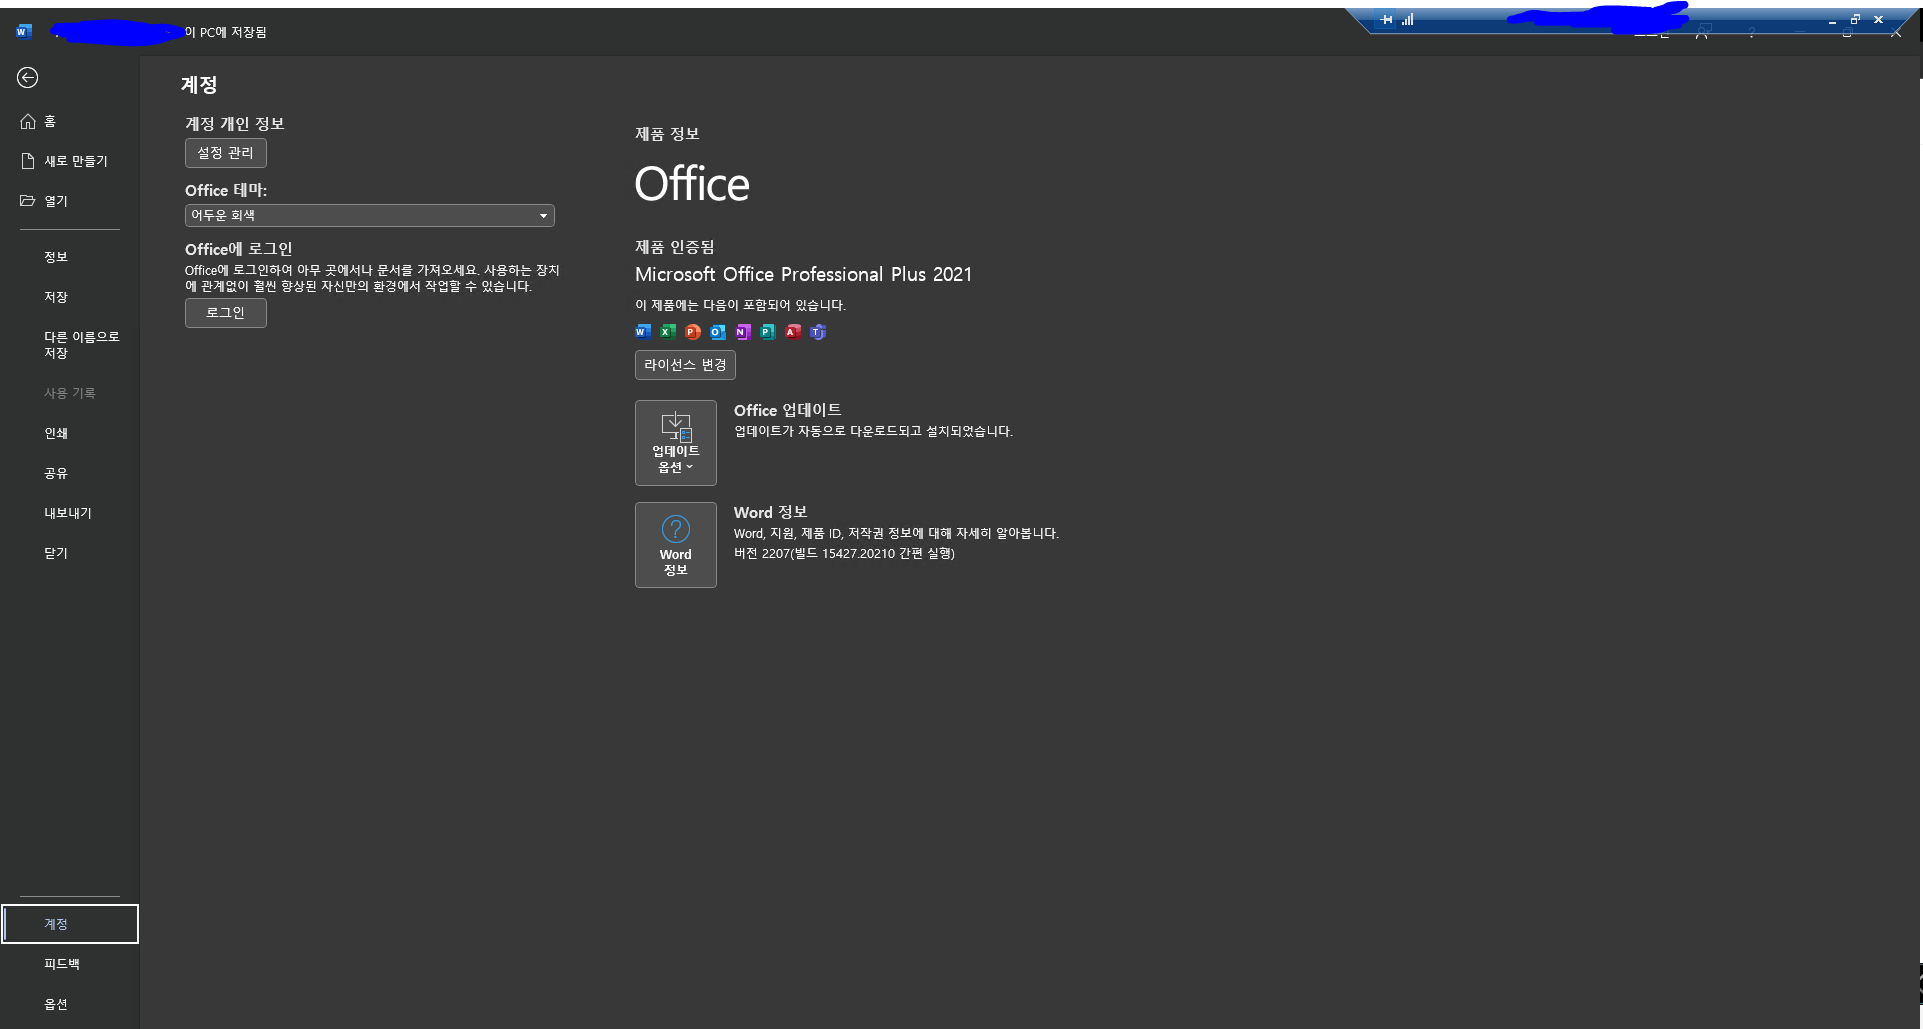Click the house icon next to 홈
Viewport: 1923px width, 1029px height.
[28, 121]
